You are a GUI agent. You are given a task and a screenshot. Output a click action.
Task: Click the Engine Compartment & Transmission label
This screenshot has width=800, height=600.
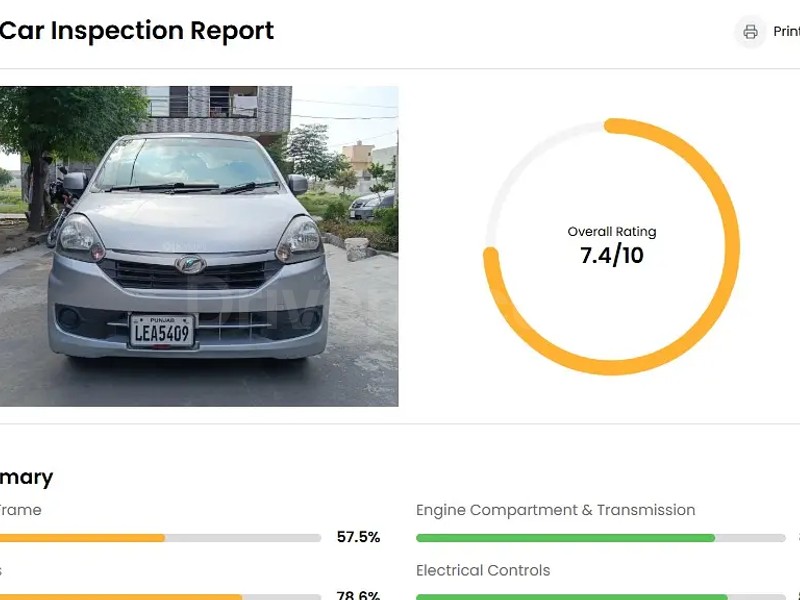(555, 510)
